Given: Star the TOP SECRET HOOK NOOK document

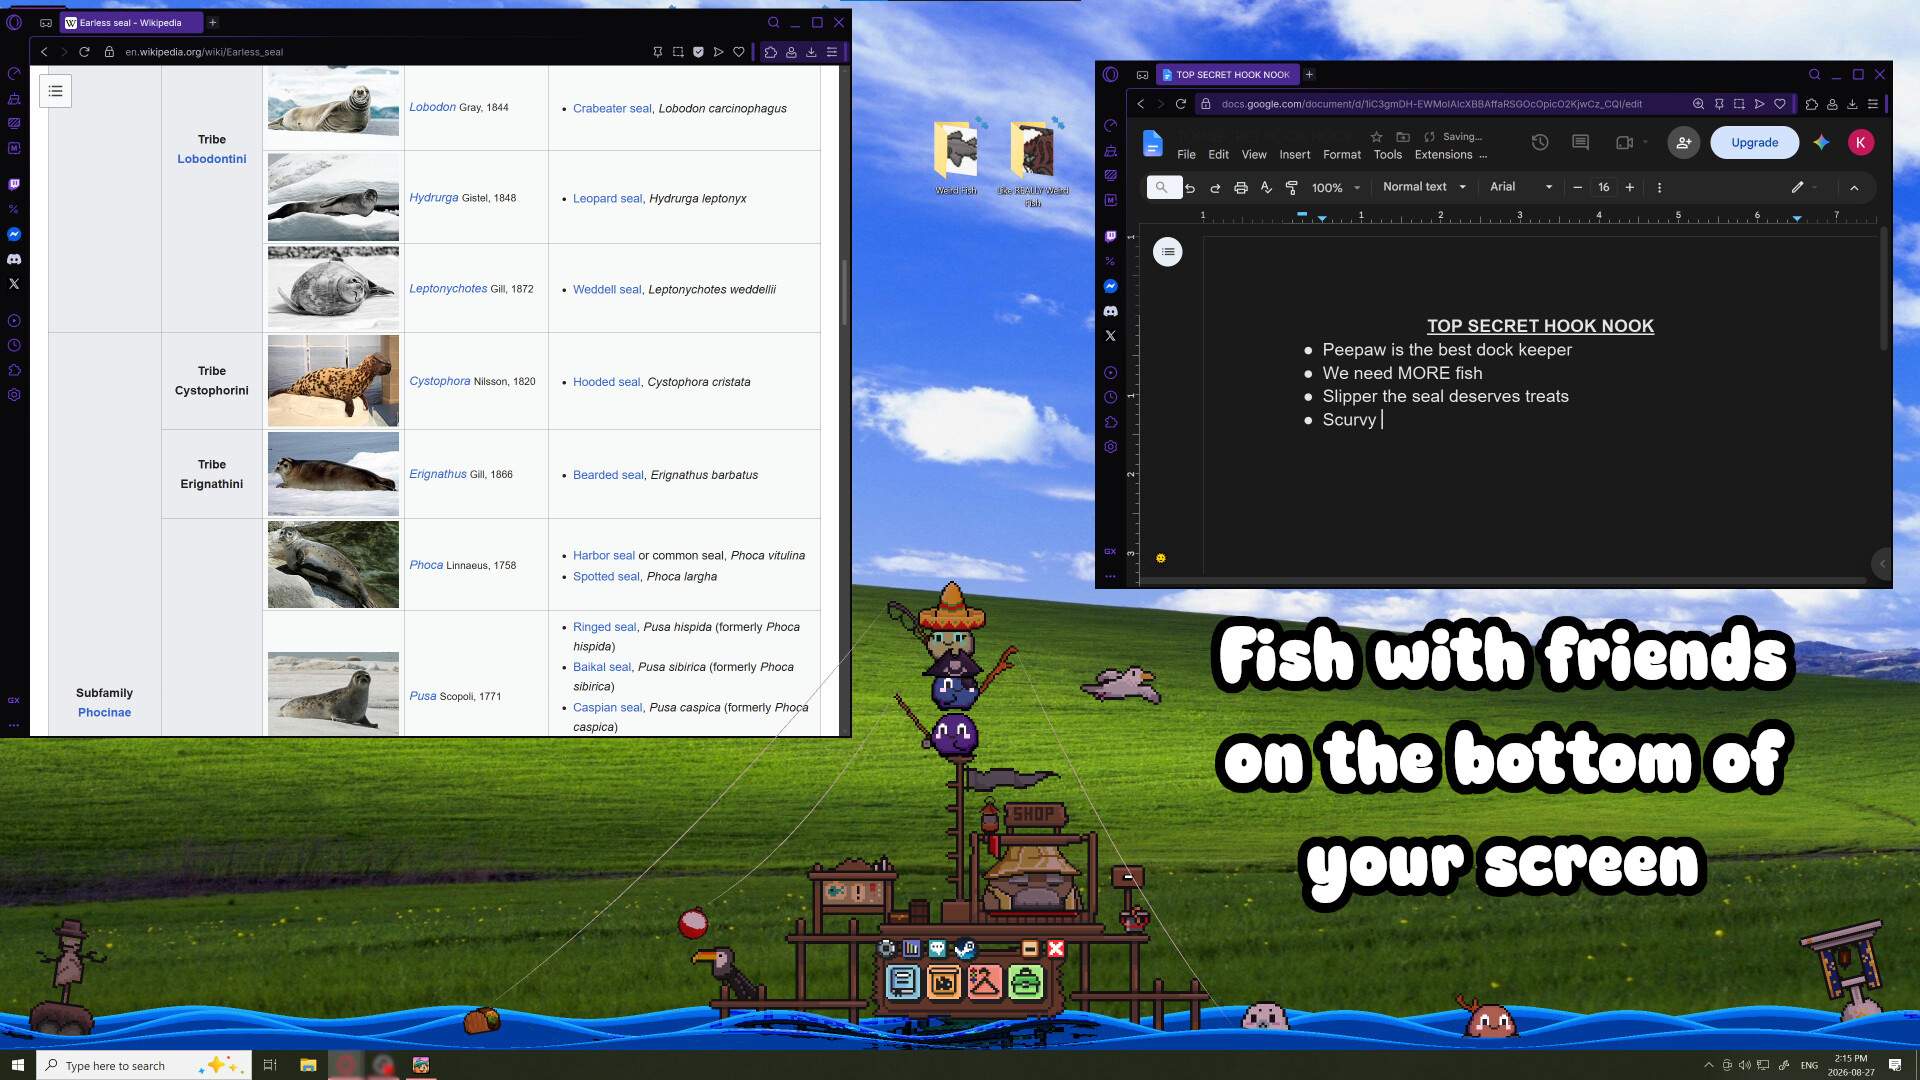Looking at the screenshot, I should (x=1376, y=137).
